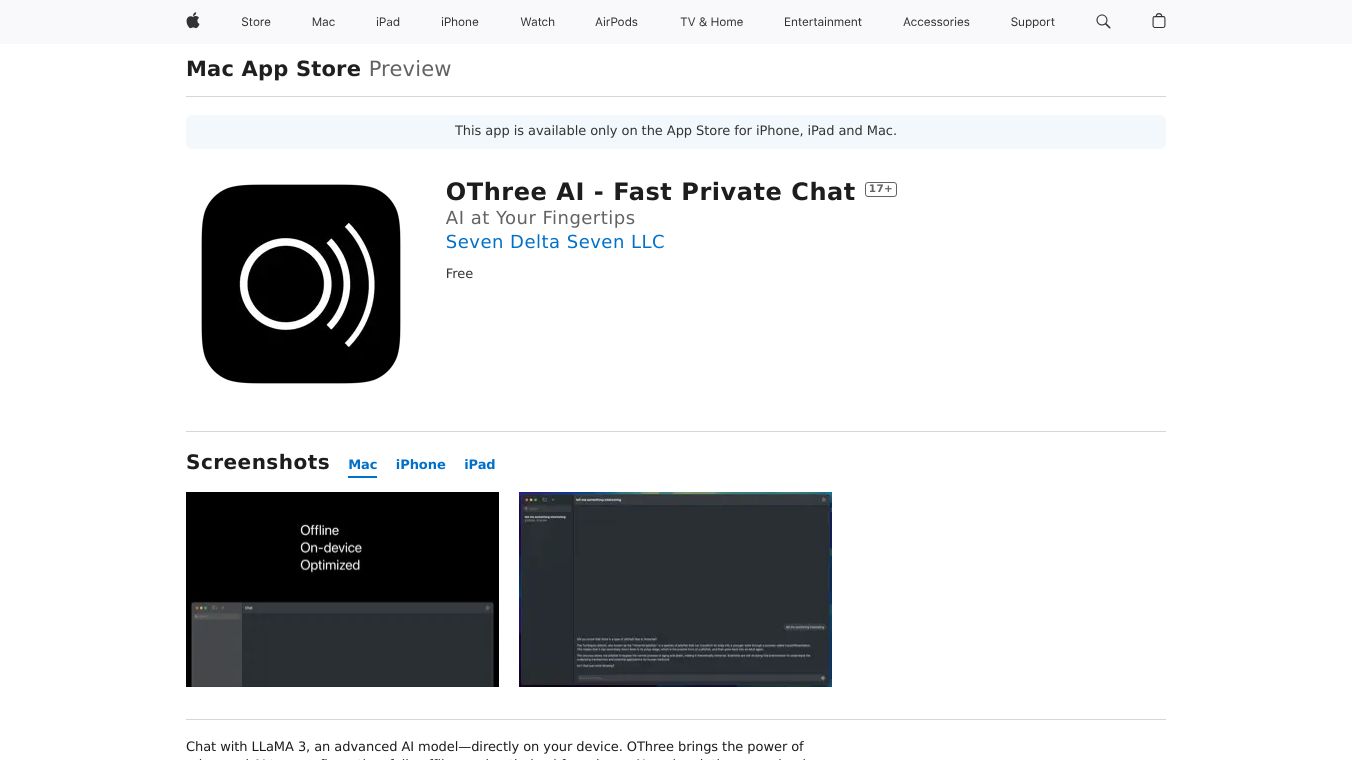View the Offline On-device Optimized screenshot
The height and width of the screenshot is (760, 1352).
(x=342, y=589)
